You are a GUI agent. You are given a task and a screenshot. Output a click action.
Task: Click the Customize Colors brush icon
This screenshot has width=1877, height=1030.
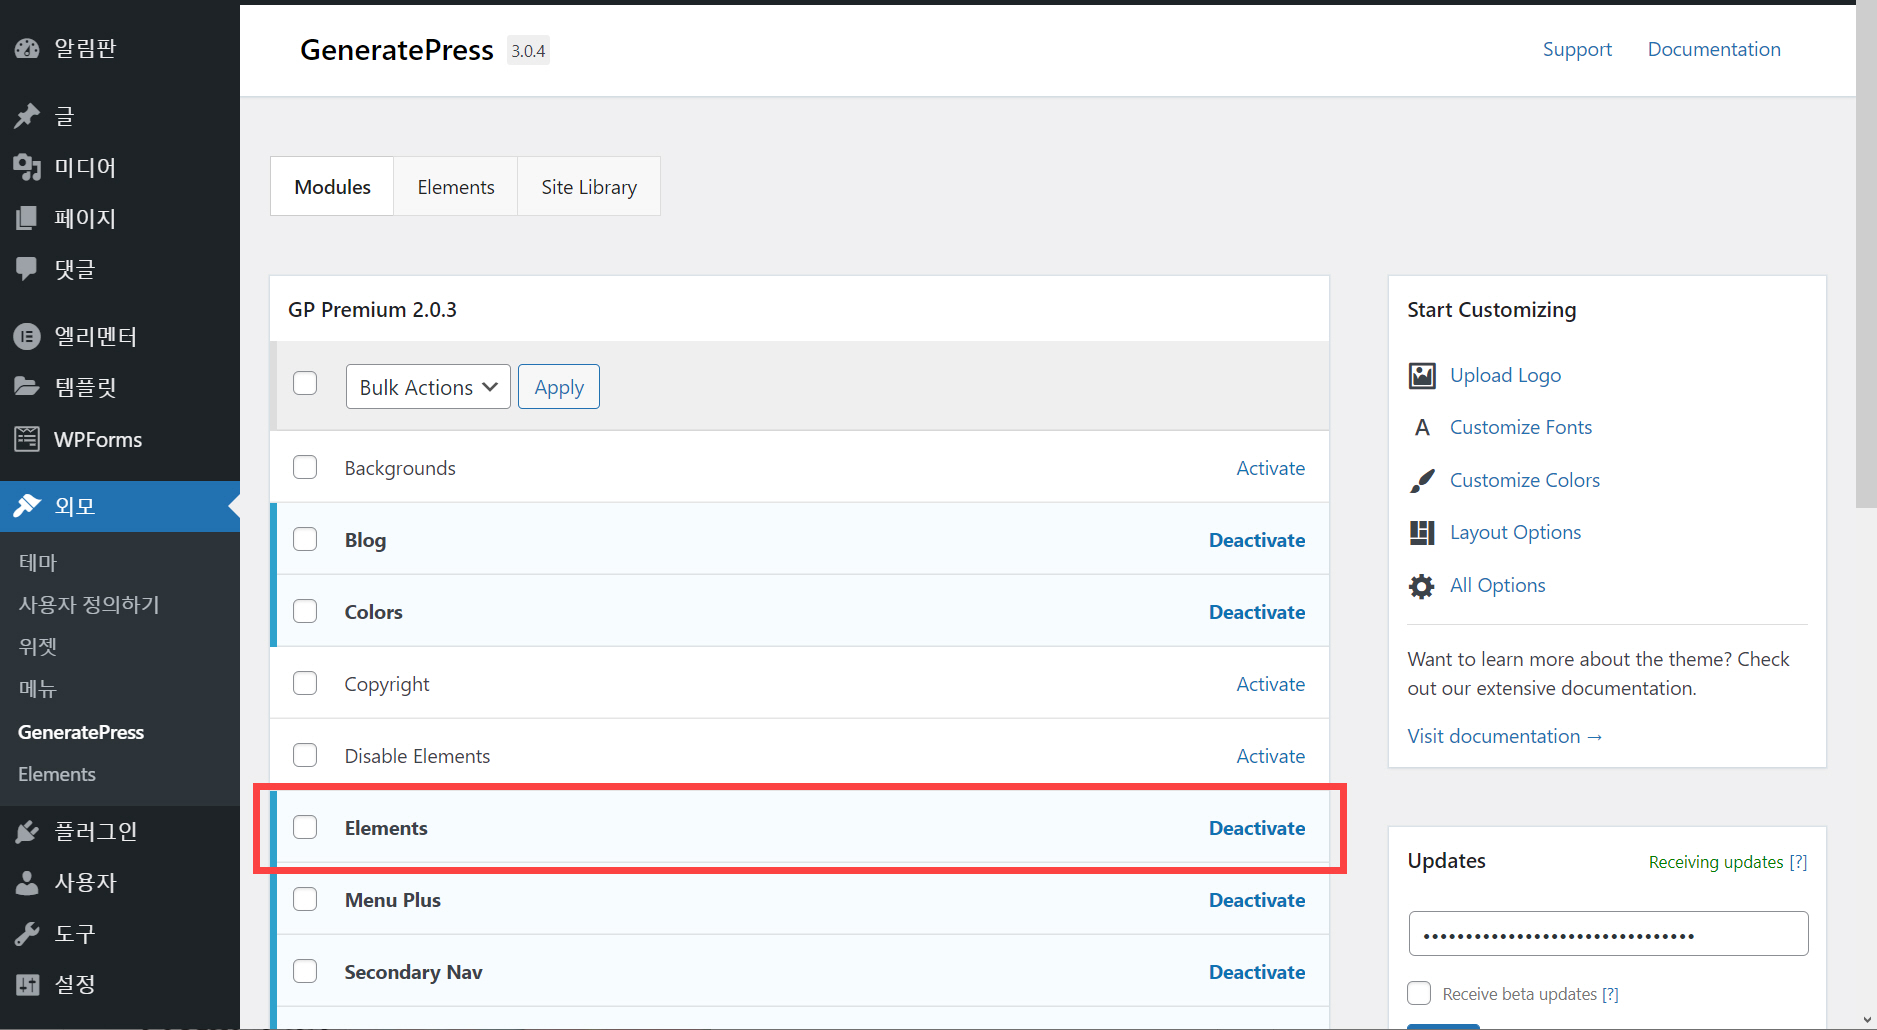tap(1422, 481)
